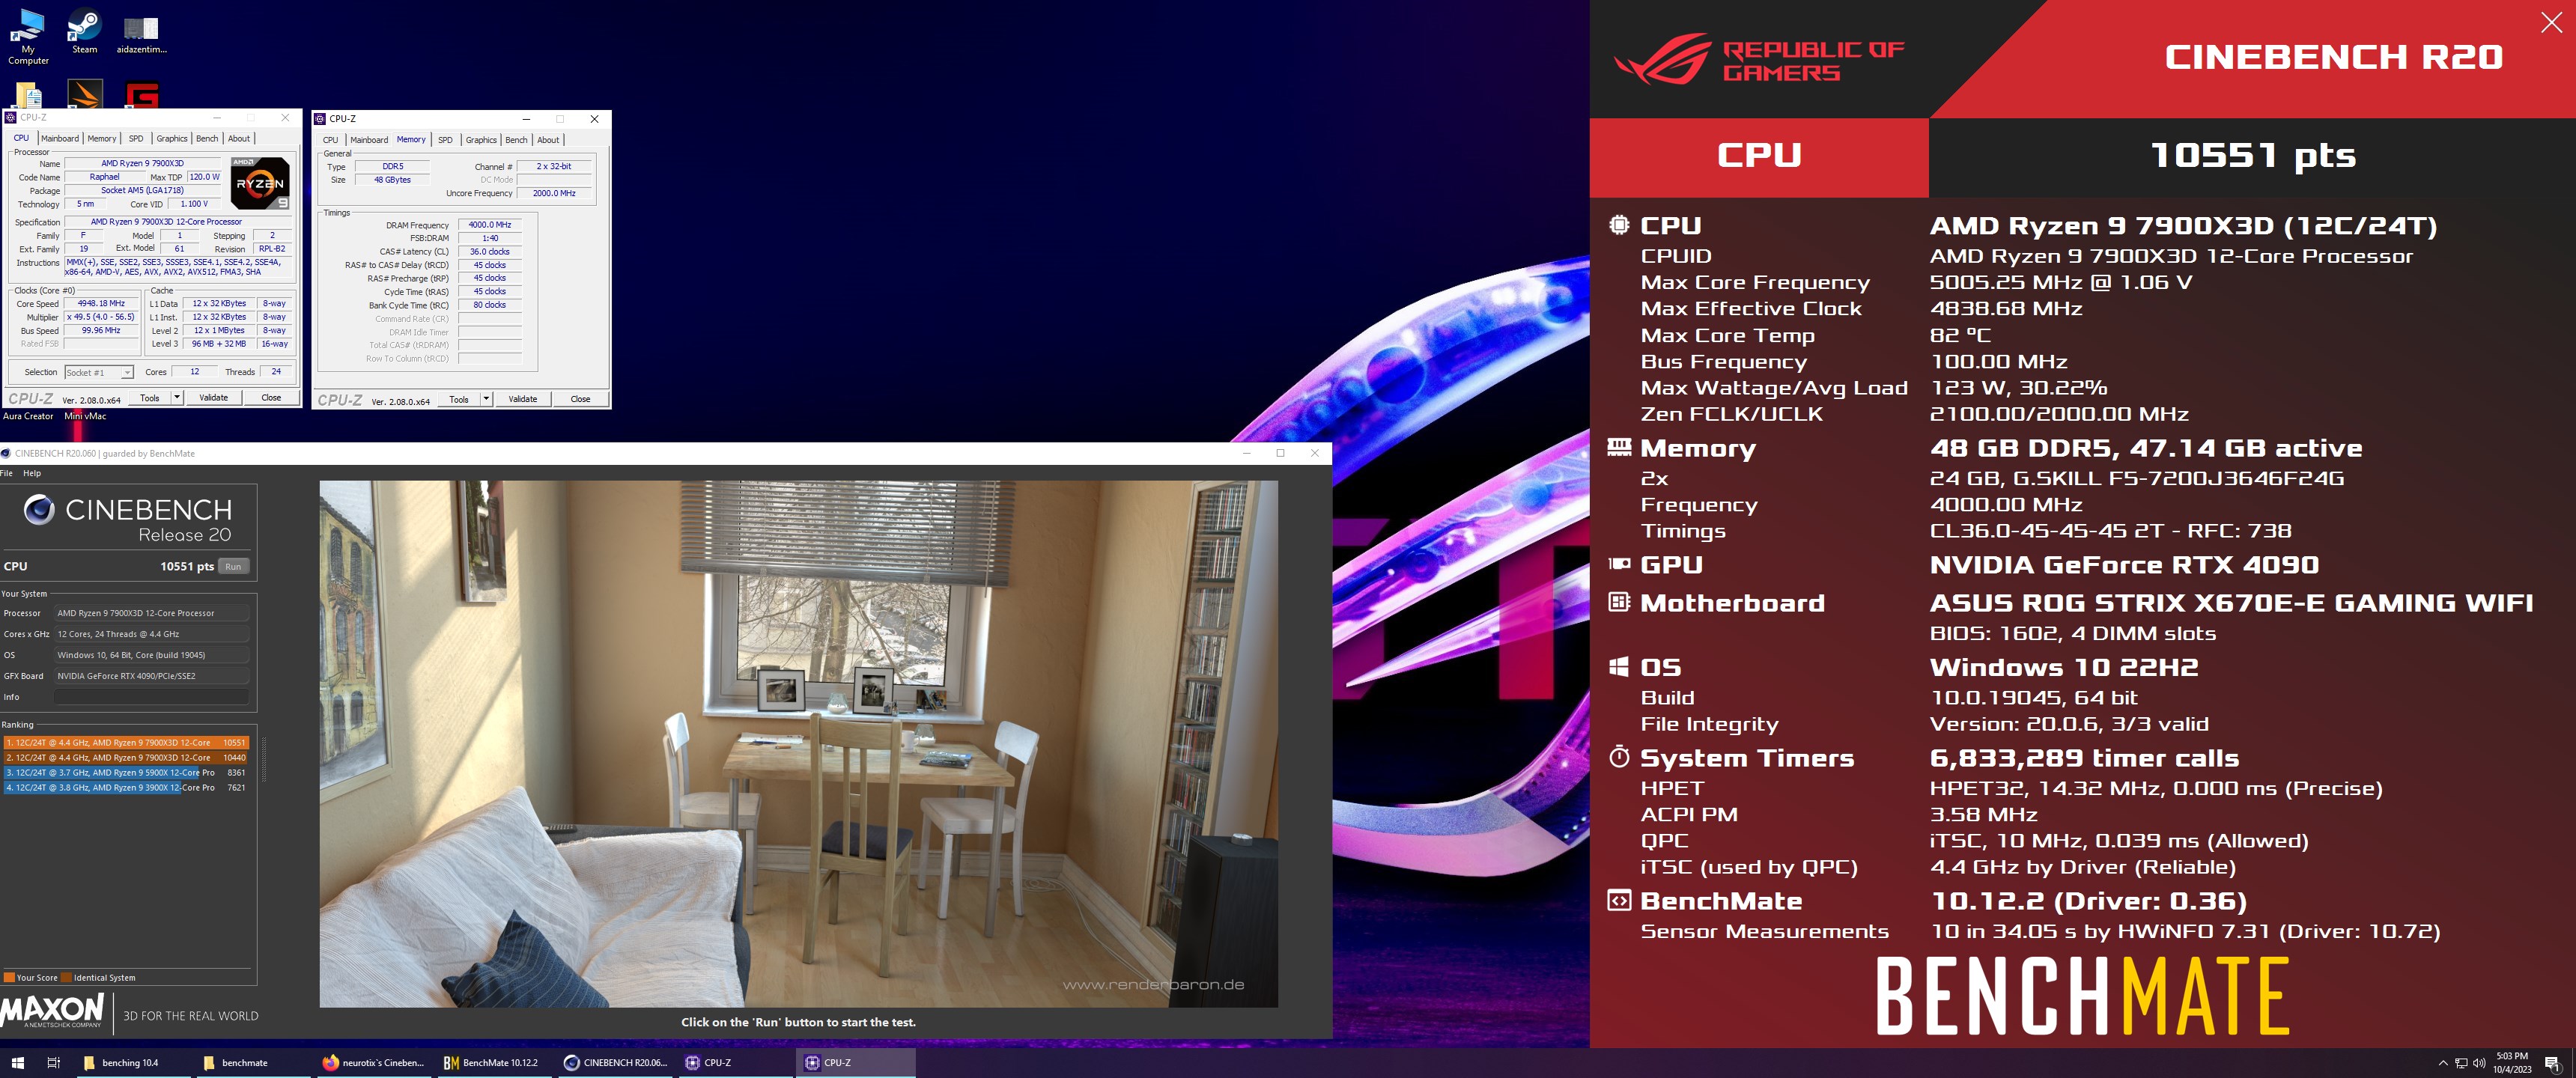The width and height of the screenshot is (2576, 1078).
Task: Click the 4948.18 MHz Core Speed value
Action: (102, 303)
